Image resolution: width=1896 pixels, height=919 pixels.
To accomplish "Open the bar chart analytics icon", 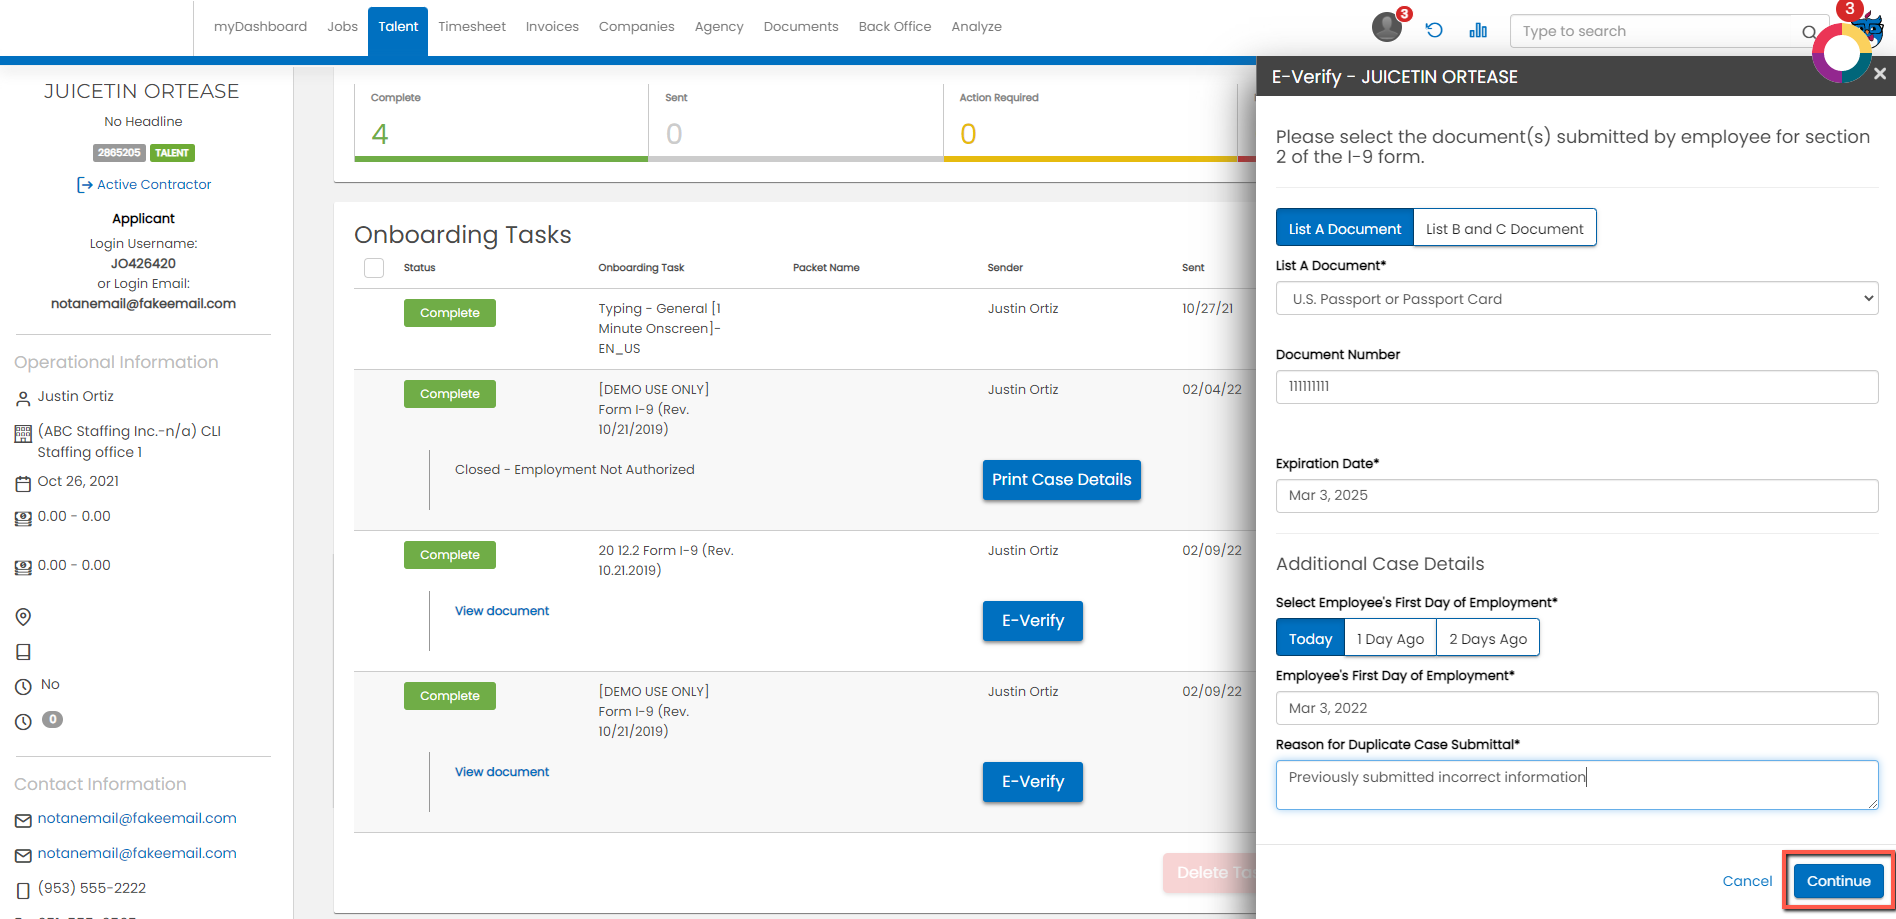I will [x=1478, y=30].
